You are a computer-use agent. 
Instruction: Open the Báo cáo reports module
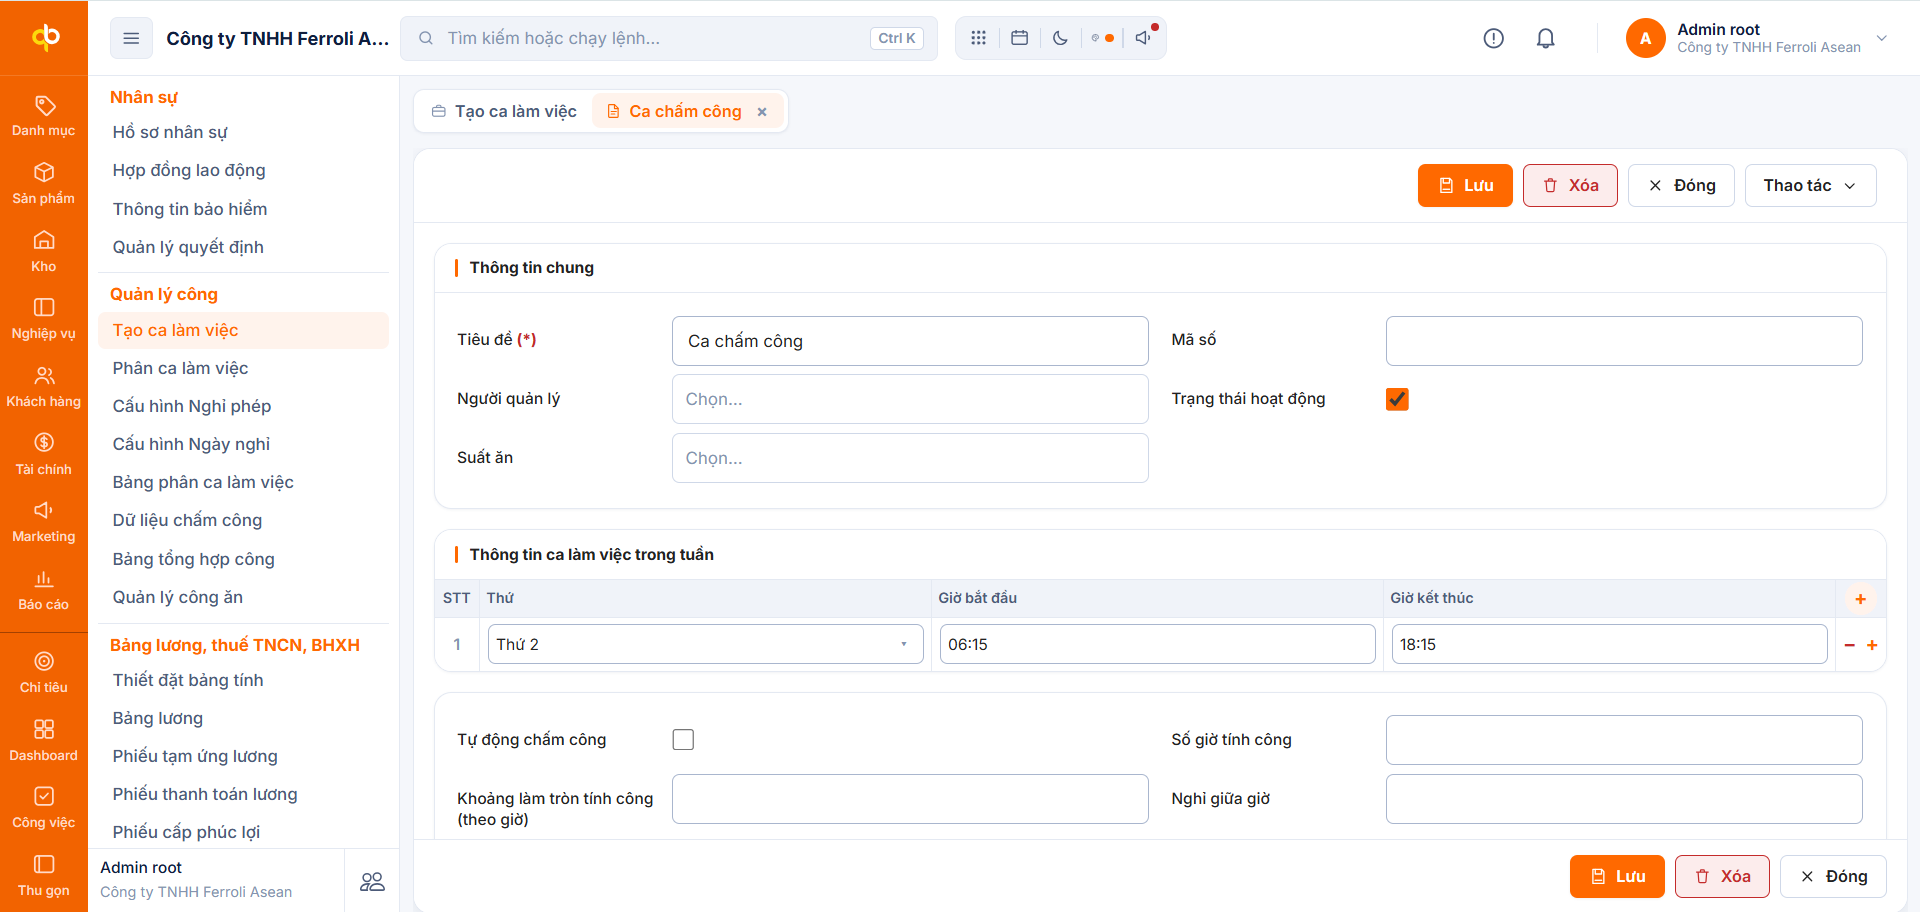(x=44, y=590)
